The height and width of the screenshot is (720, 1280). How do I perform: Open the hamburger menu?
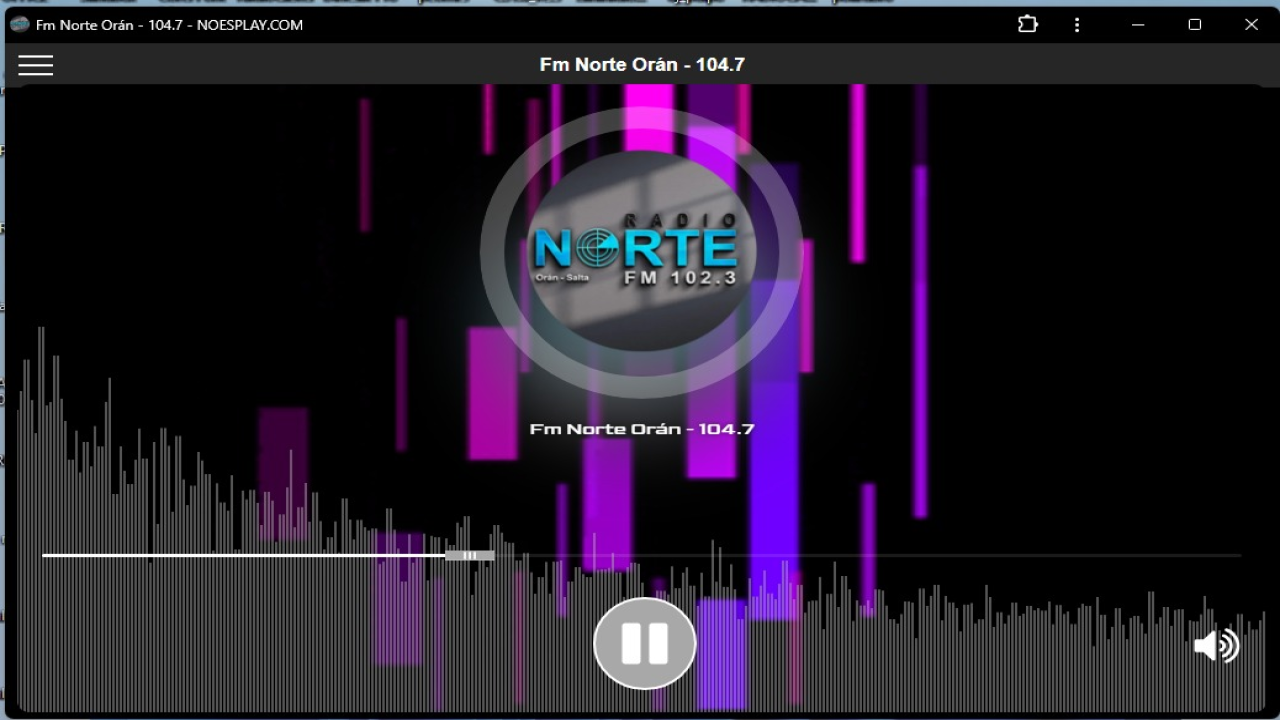coord(36,65)
